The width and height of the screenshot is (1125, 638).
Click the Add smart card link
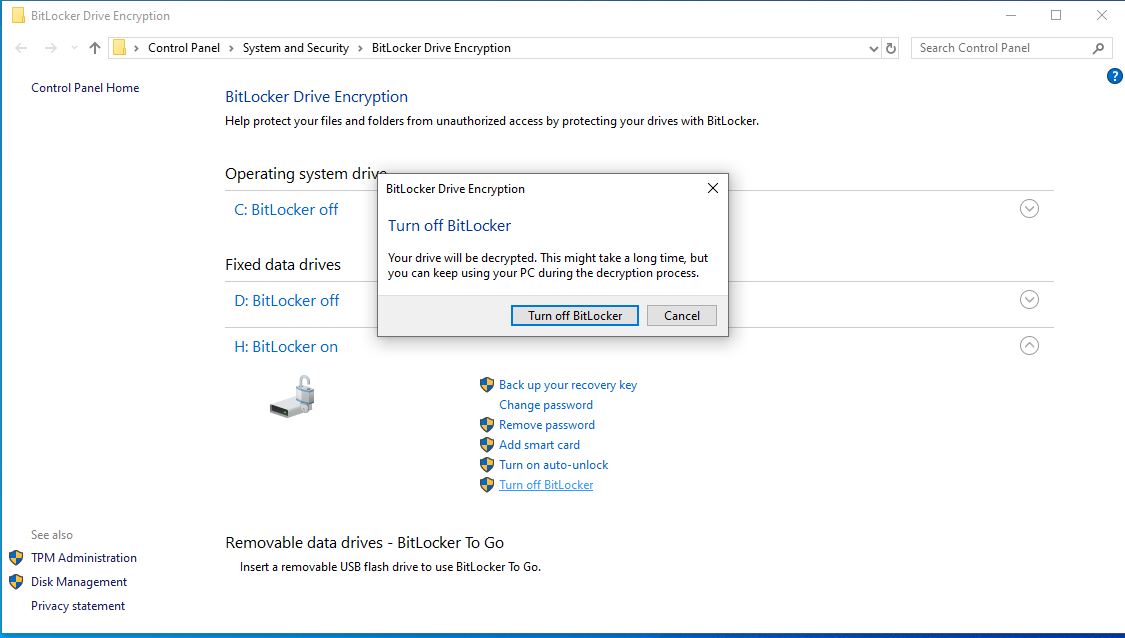coord(540,445)
